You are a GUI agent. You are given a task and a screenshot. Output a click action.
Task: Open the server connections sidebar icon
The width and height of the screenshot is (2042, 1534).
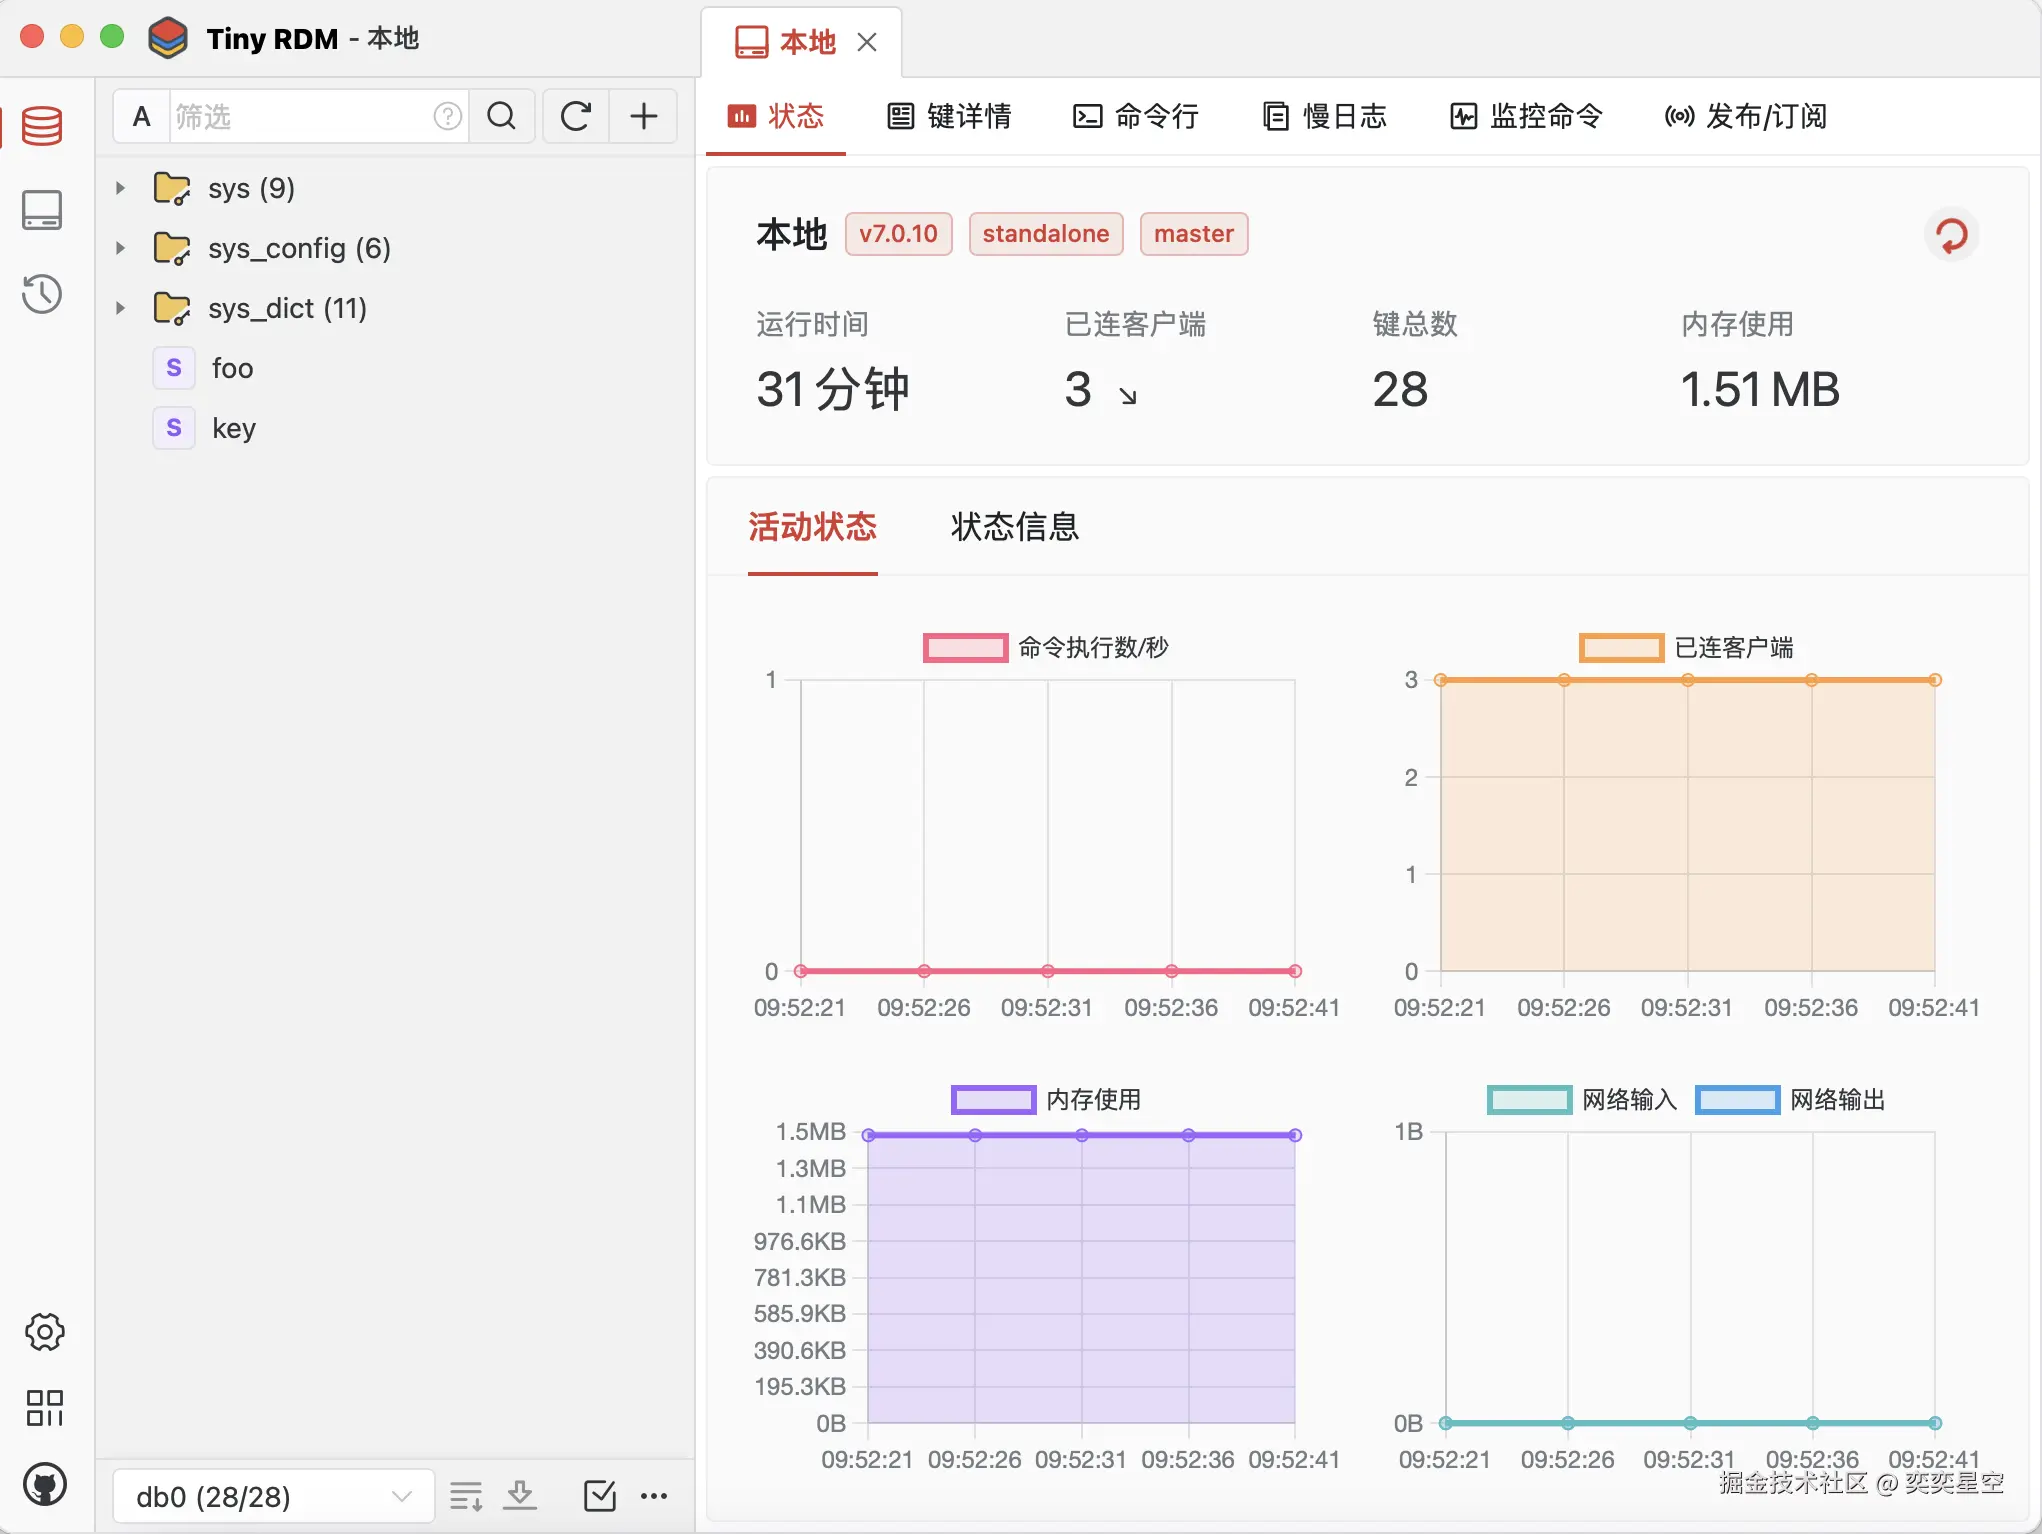click(x=42, y=210)
